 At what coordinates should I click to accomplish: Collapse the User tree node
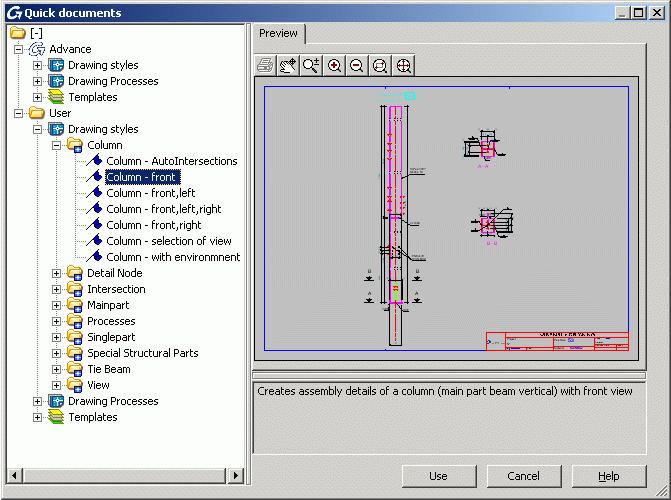point(18,113)
